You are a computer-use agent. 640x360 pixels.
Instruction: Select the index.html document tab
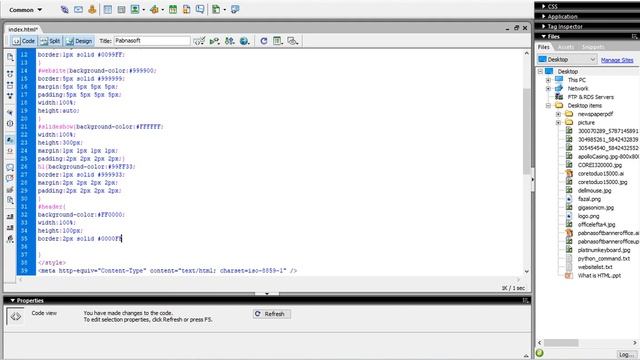click(x=23, y=29)
